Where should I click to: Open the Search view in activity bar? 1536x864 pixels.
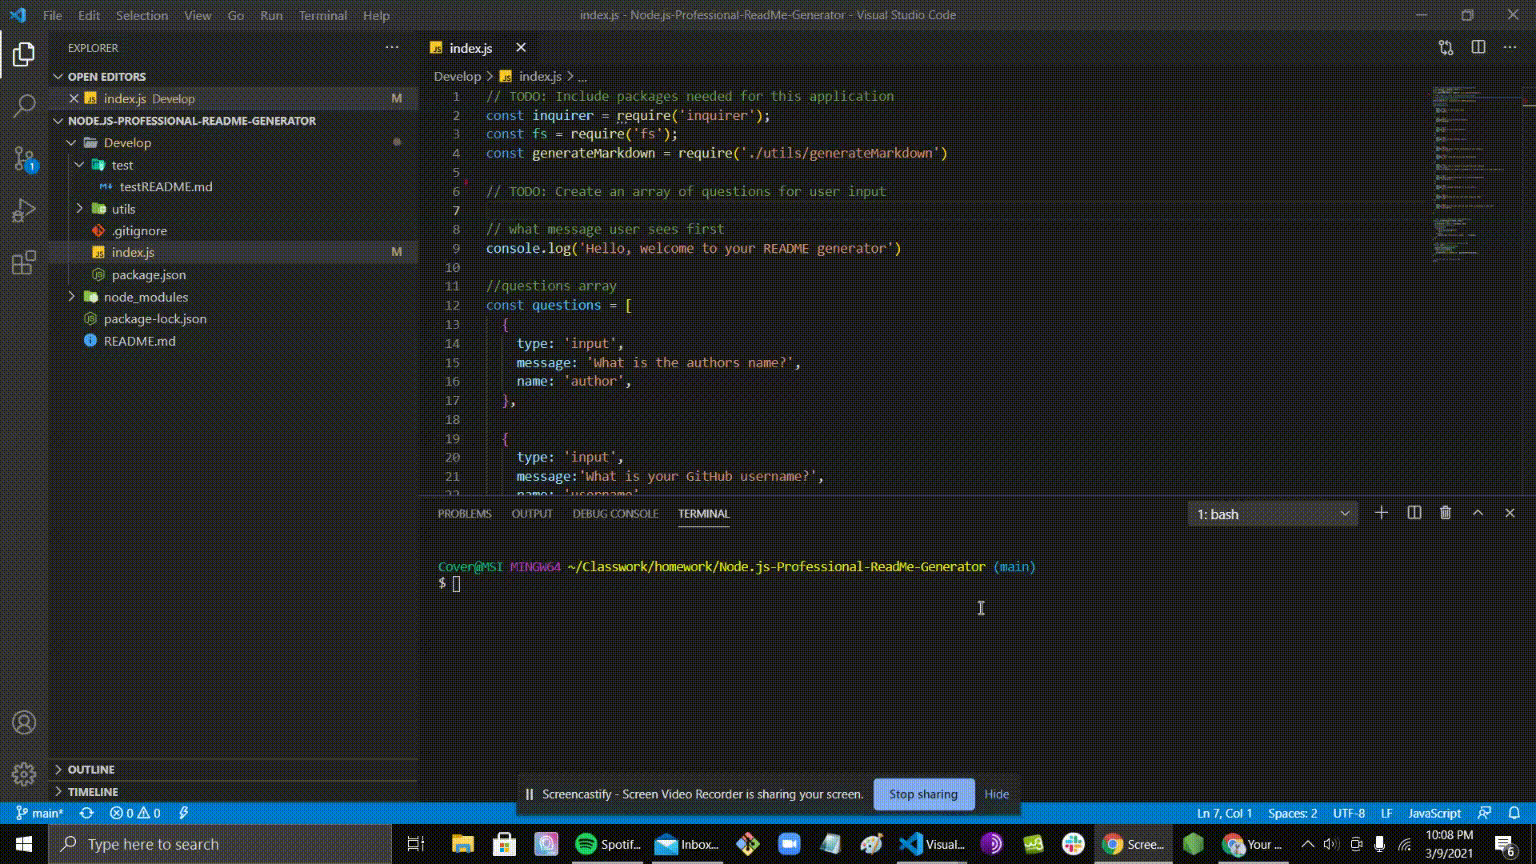click(24, 105)
